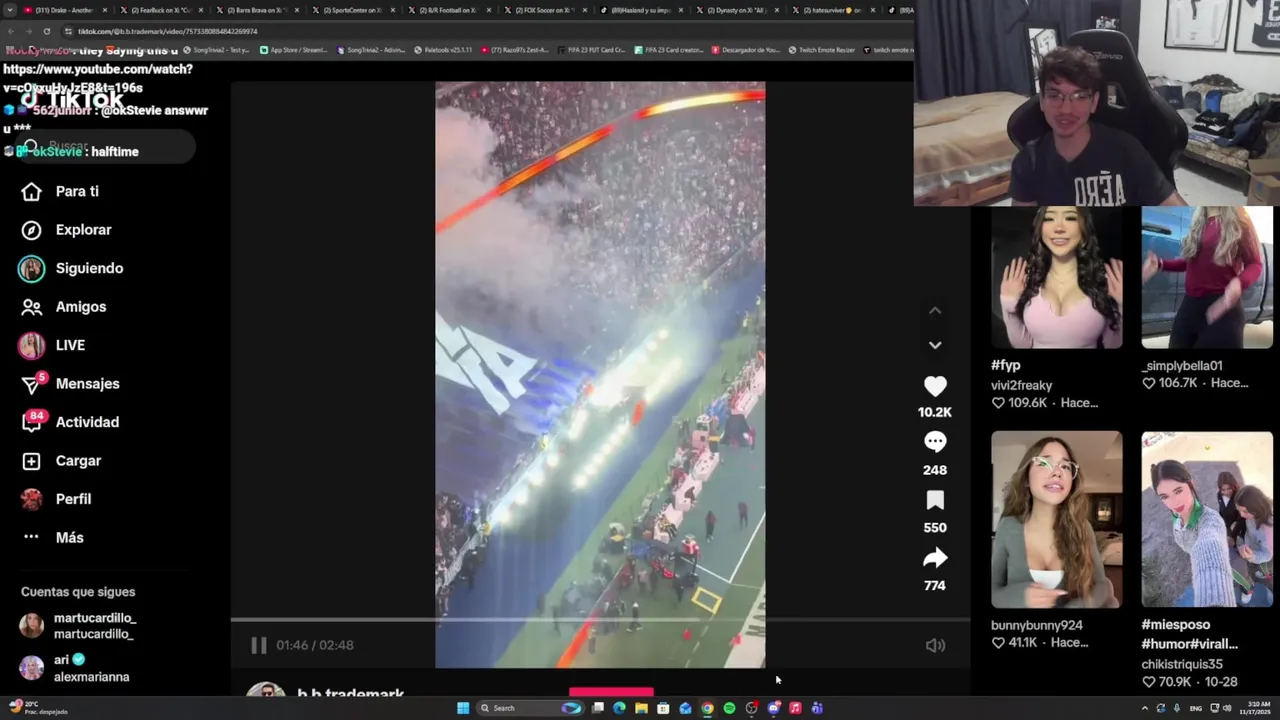Switch to the SportsCenter on X tab
This screenshot has width=1280, height=720.
tap(352, 10)
